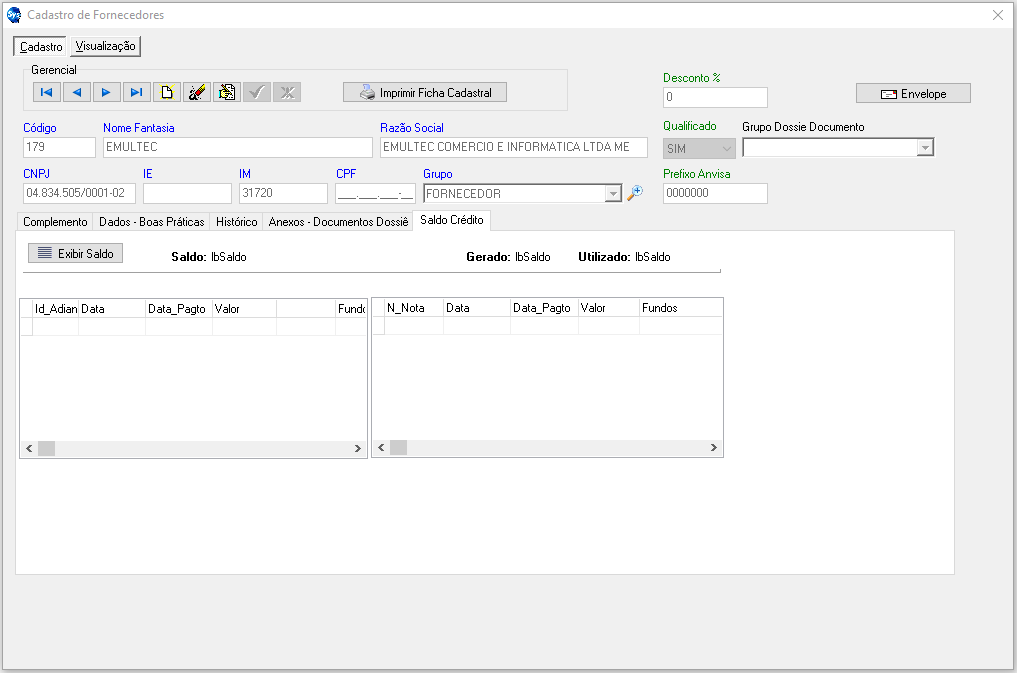Select the Dados - Boas Práticas tab
1017x673 pixels.
tap(152, 222)
